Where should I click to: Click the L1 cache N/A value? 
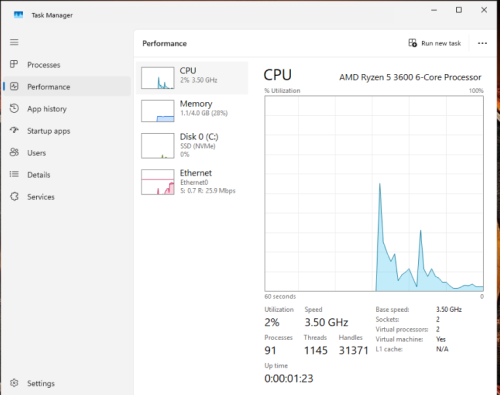(442, 349)
